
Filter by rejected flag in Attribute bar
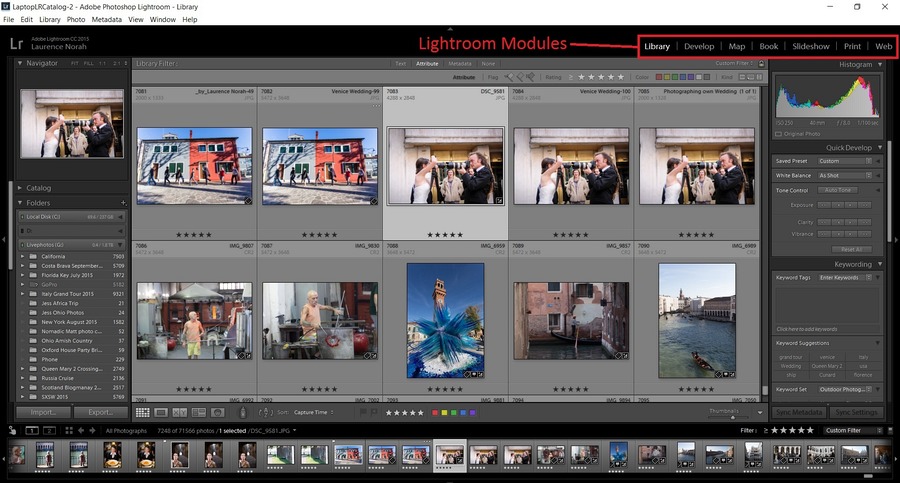[x=531, y=77]
